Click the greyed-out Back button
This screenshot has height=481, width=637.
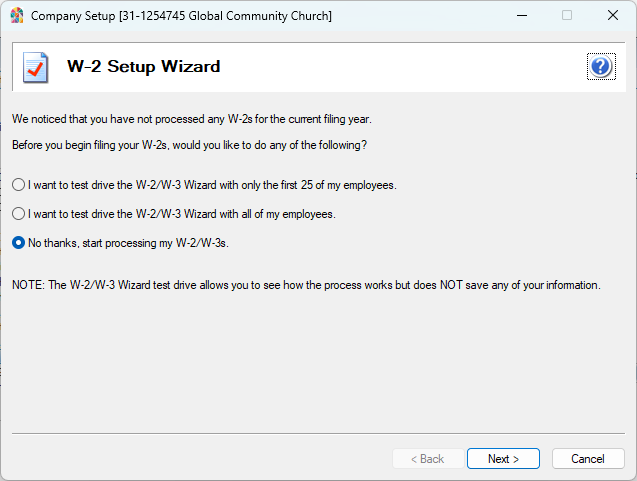coord(427,459)
